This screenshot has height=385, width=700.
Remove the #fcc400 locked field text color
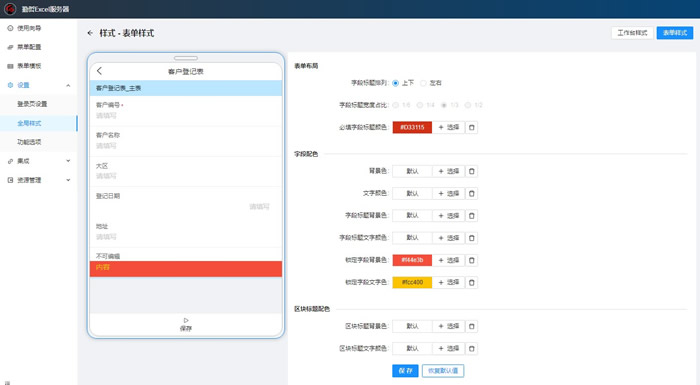point(471,282)
